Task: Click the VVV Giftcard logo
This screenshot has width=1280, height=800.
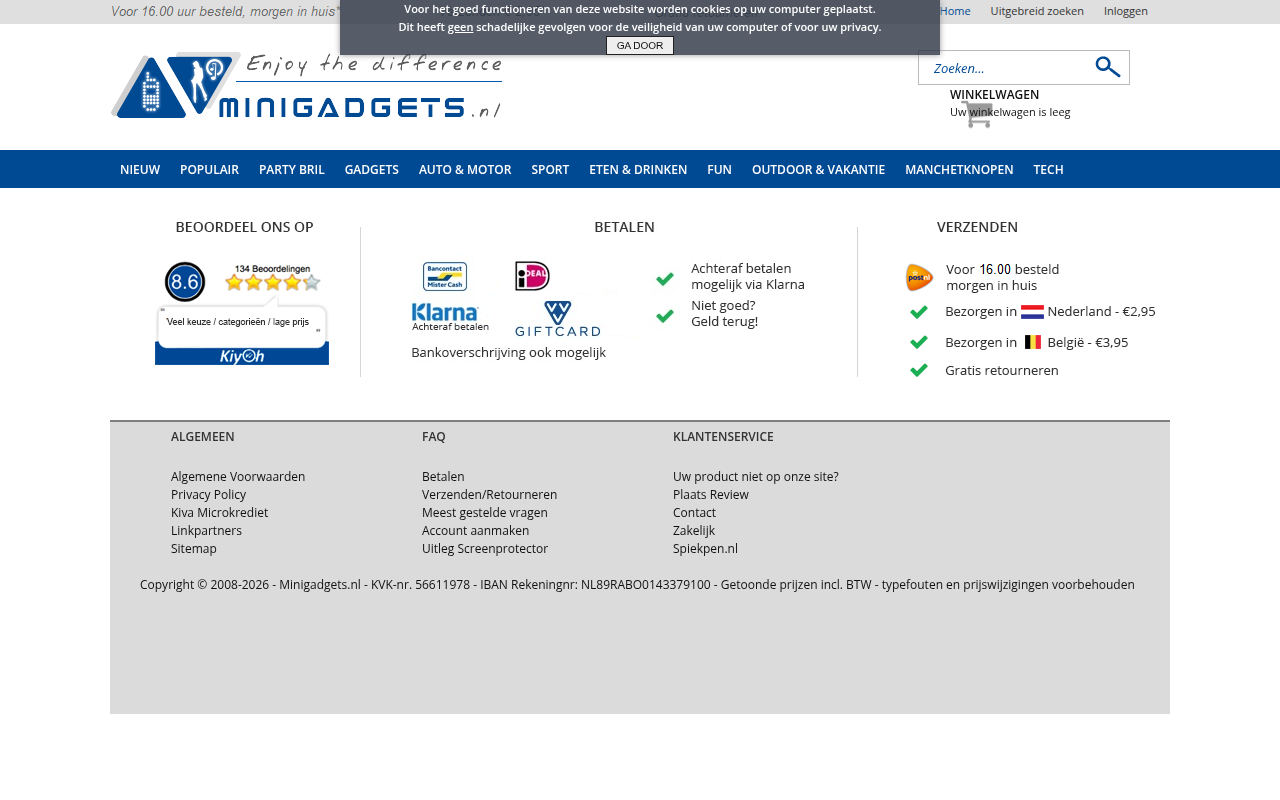Action: tap(558, 318)
